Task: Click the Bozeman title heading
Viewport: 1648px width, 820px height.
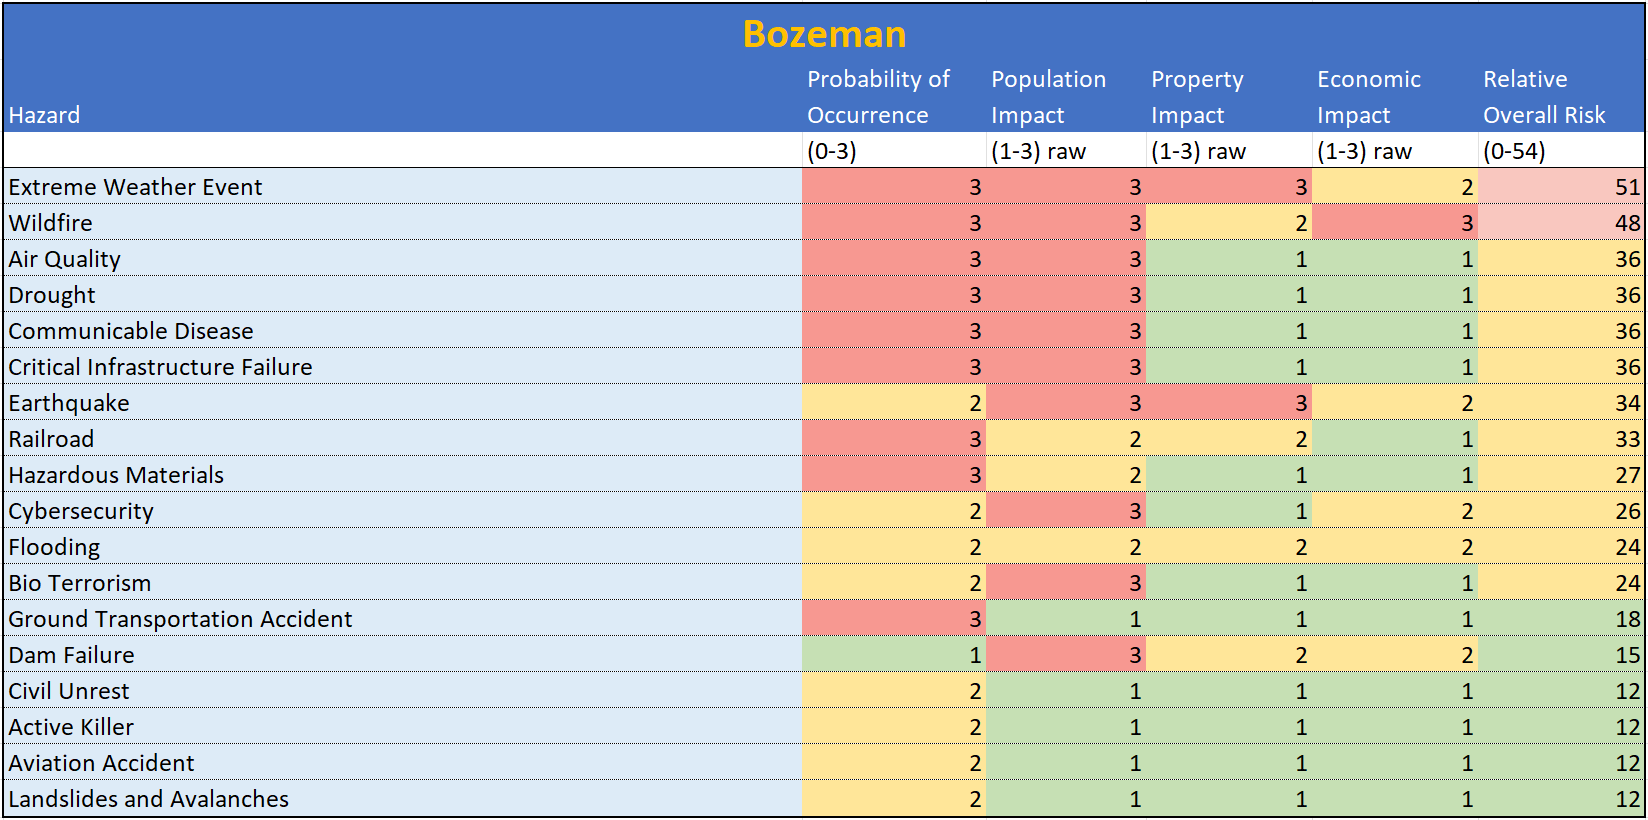Action: point(824,35)
